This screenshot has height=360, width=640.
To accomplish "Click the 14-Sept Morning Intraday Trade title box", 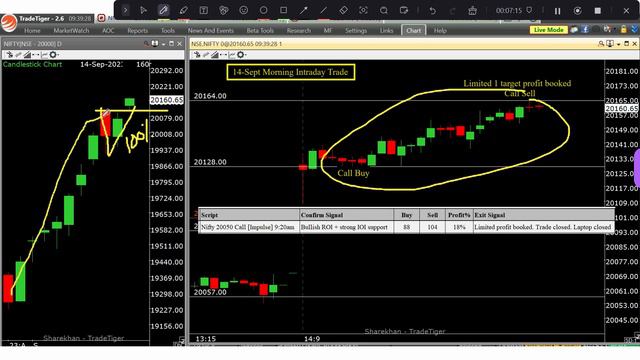I will coord(291,72).
